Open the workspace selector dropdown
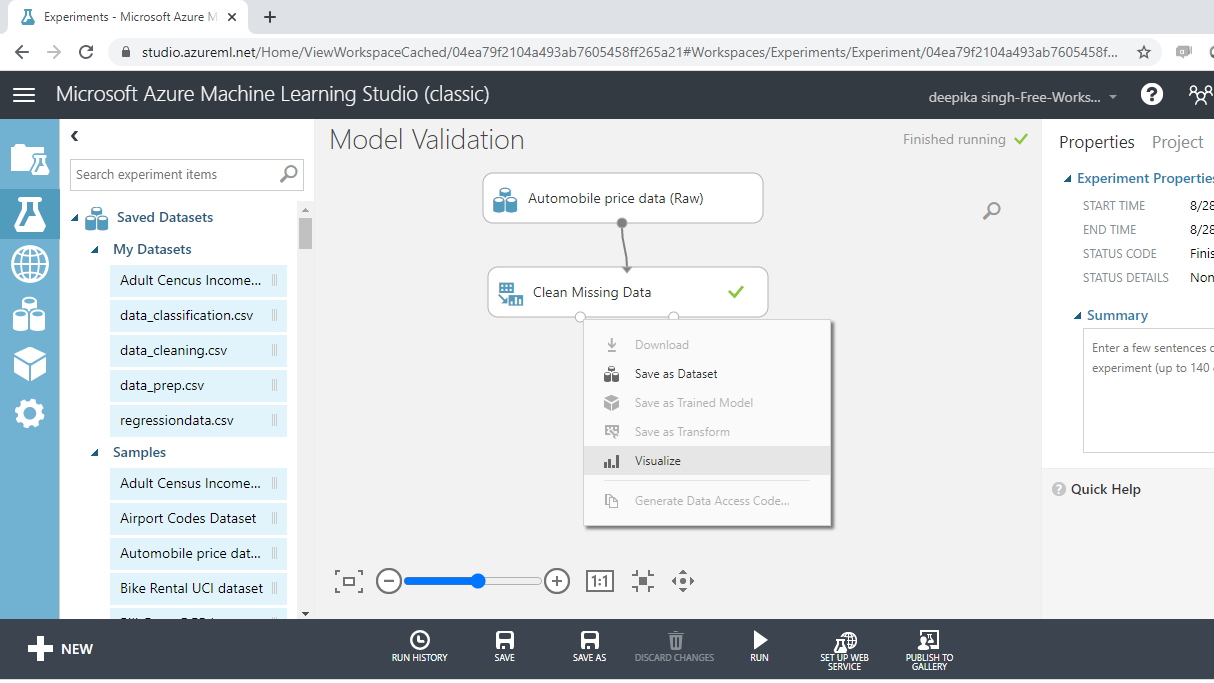Screen dimensions: 1214x683 click(1023, 97)
